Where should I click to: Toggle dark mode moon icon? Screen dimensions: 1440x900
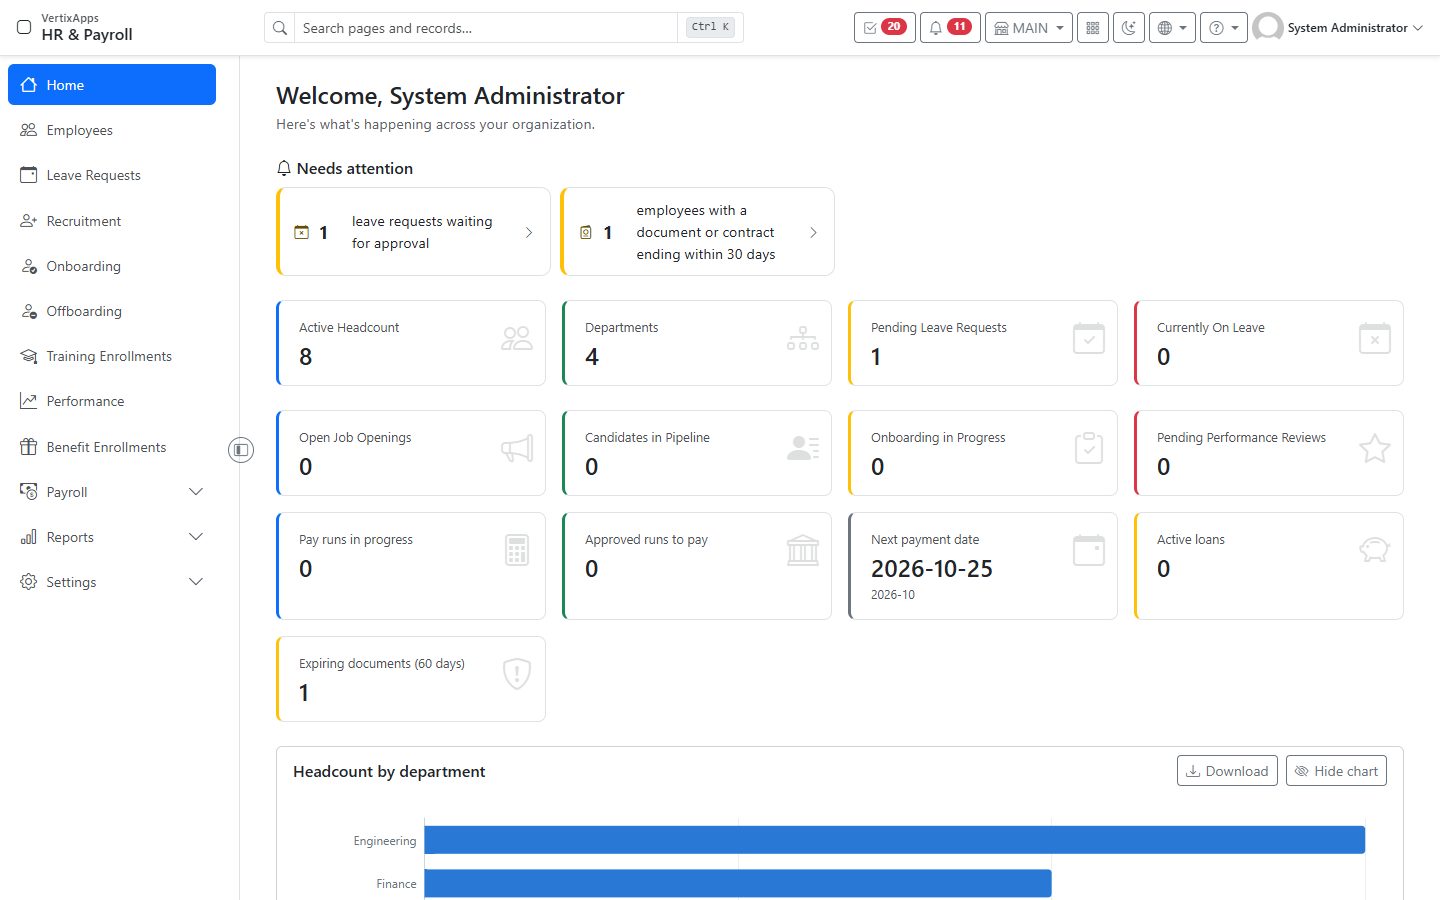click(1129, 28)
